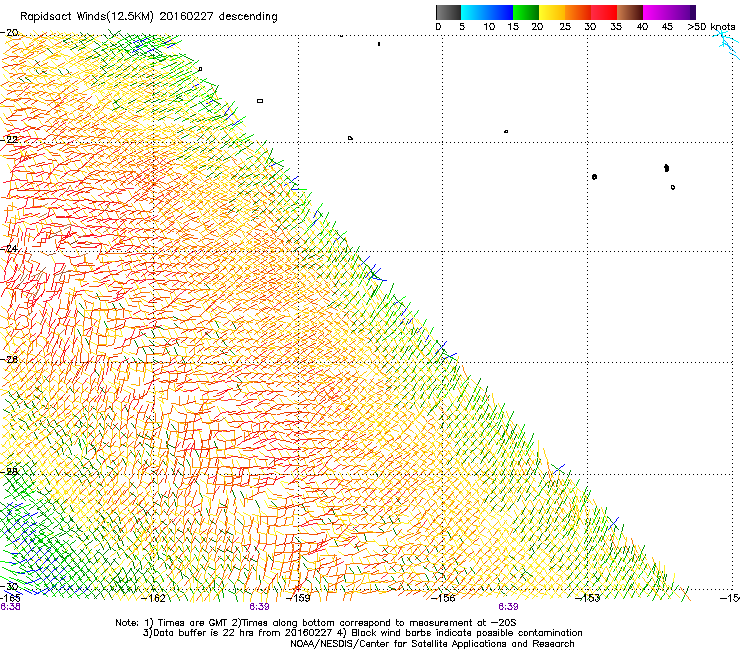Select the "45" legend scale number
The image size is (740, 650).
point(667,27)
